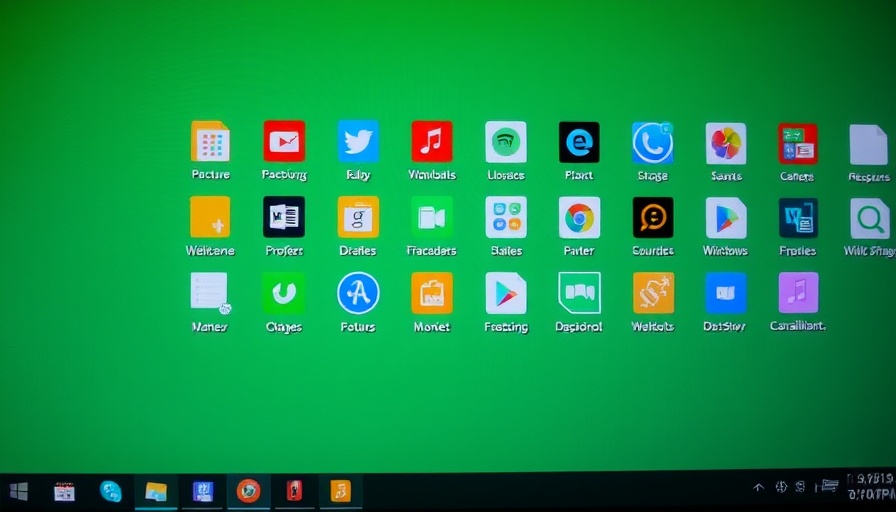This screenshot has height=512, width=896.
Task: Open the Slailes app-grid icon
Action: 506,217
